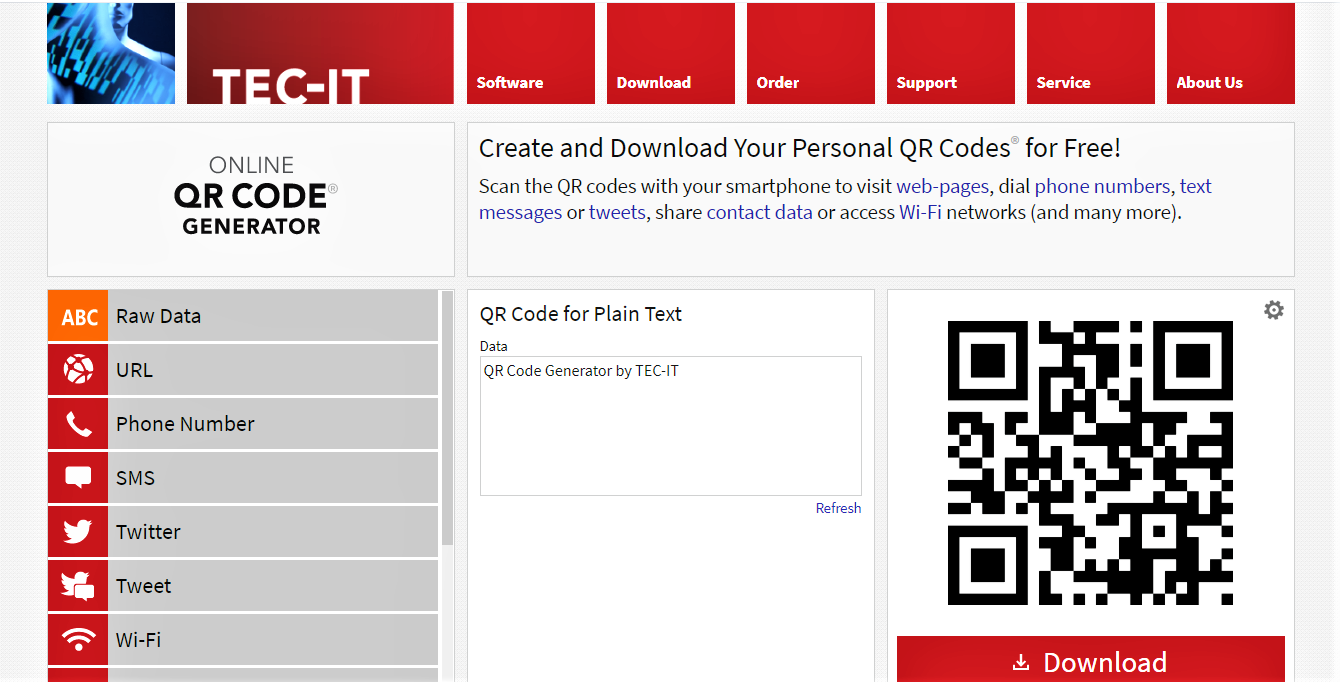The image size is (1340, 682).
Task: Click the blue header photo thumbnail
Action: [x=111, y=53]
